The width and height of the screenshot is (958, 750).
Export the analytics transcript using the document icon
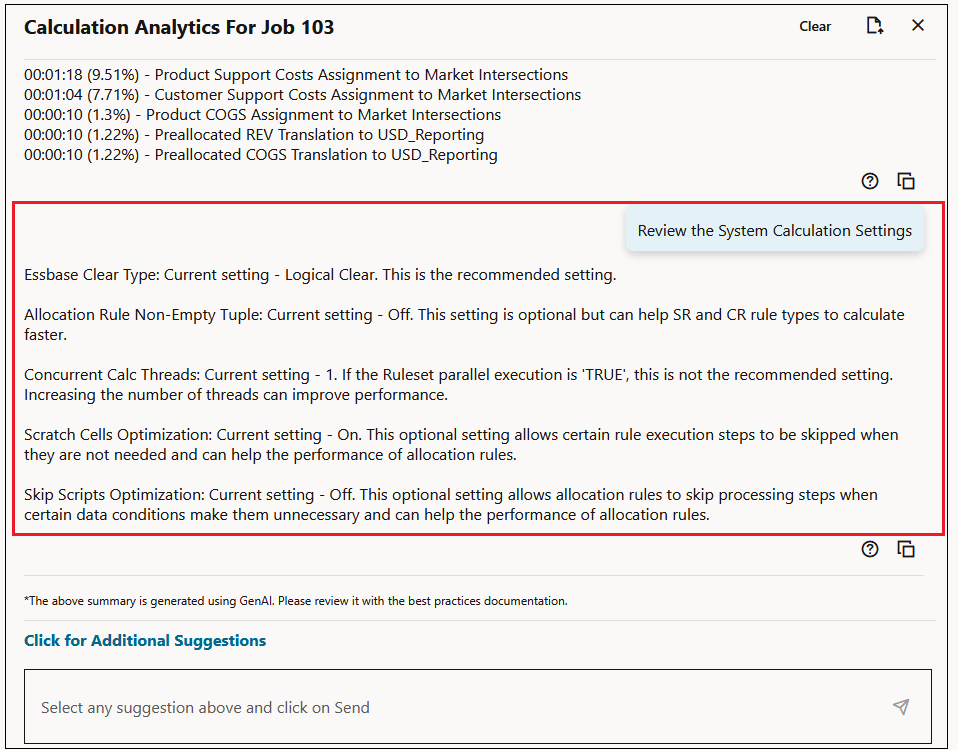pos(874,25)
